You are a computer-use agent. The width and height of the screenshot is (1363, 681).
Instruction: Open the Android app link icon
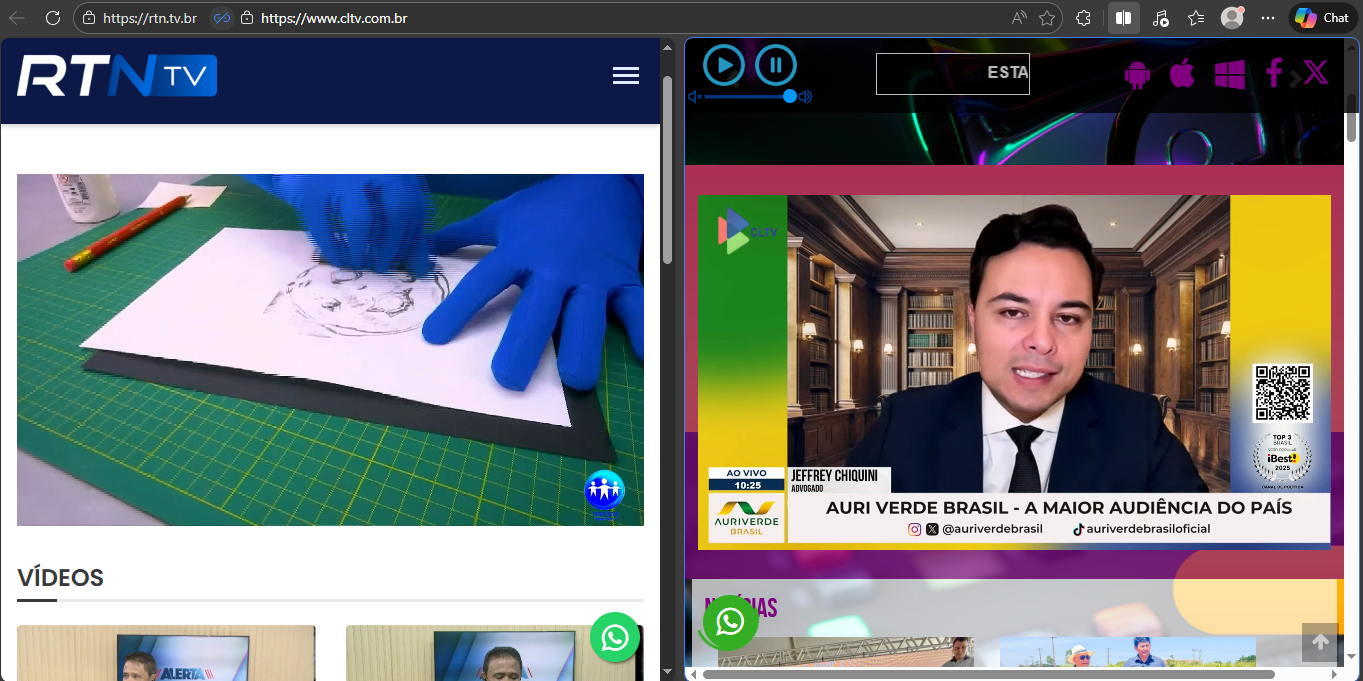point(1137,75)
